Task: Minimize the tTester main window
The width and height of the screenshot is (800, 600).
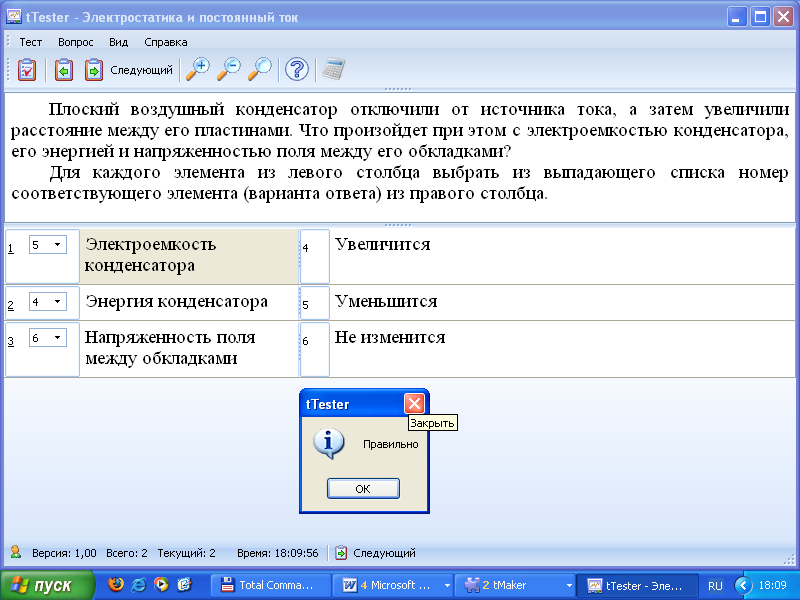Action: (x=736, y=17)
